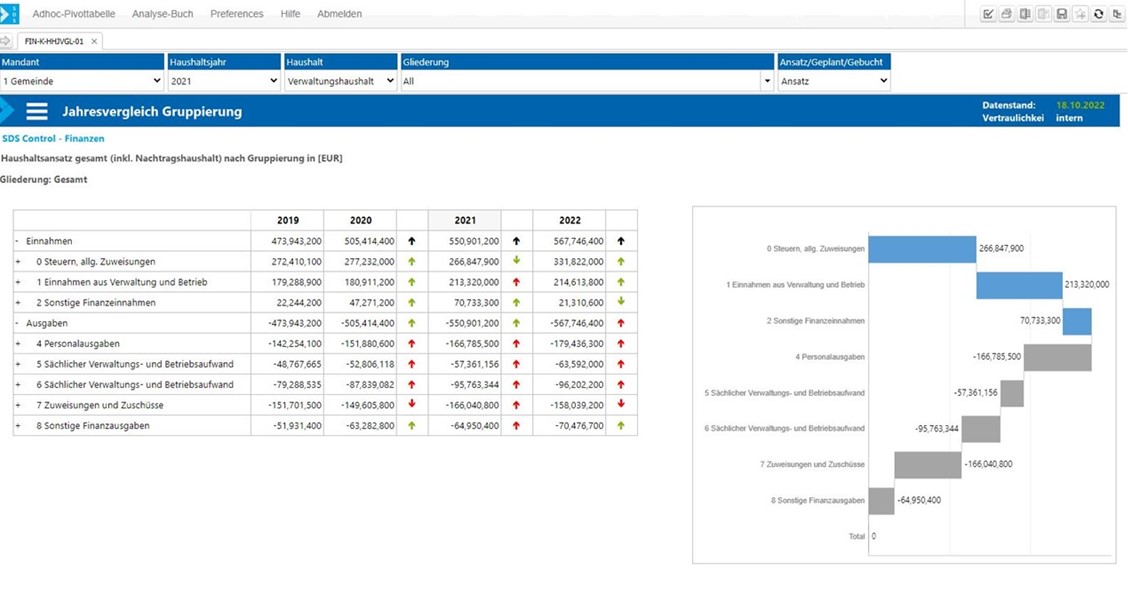Click the circular refresh arrows icon
The width and height of the screenshot is (1128, 591).
click(x=1098, y=14)
